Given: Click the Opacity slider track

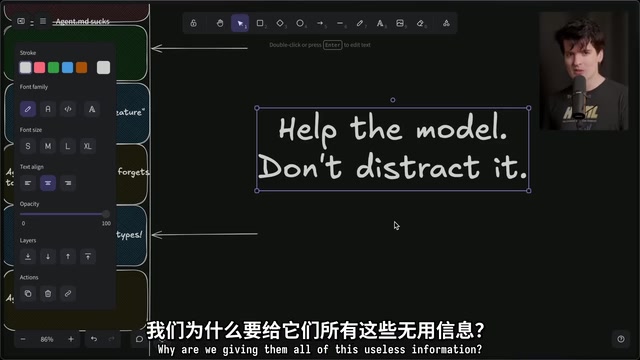Looking at the screenshot, I should (65, 214).
